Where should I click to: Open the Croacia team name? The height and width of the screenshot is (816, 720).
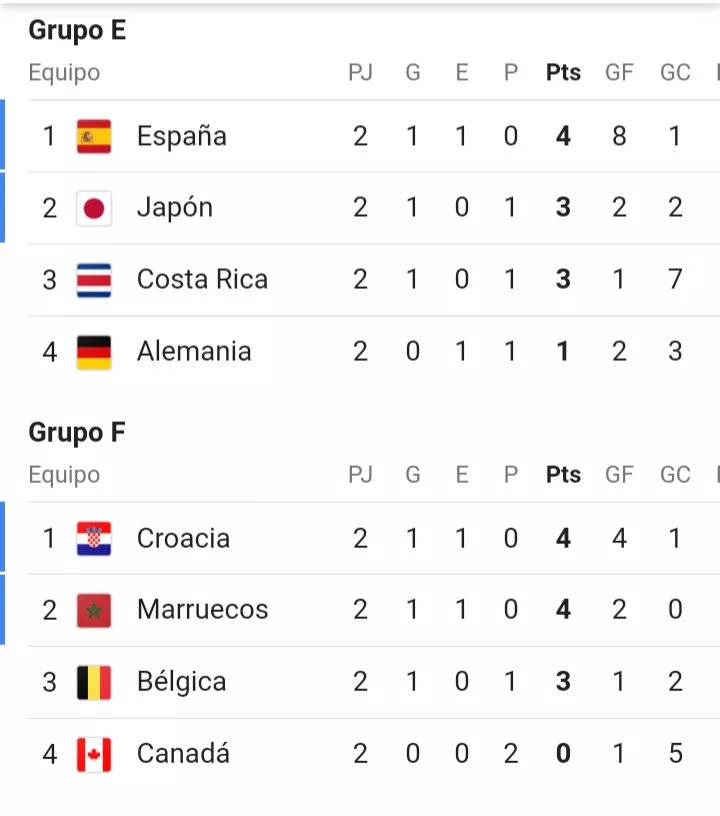[183, 538]
